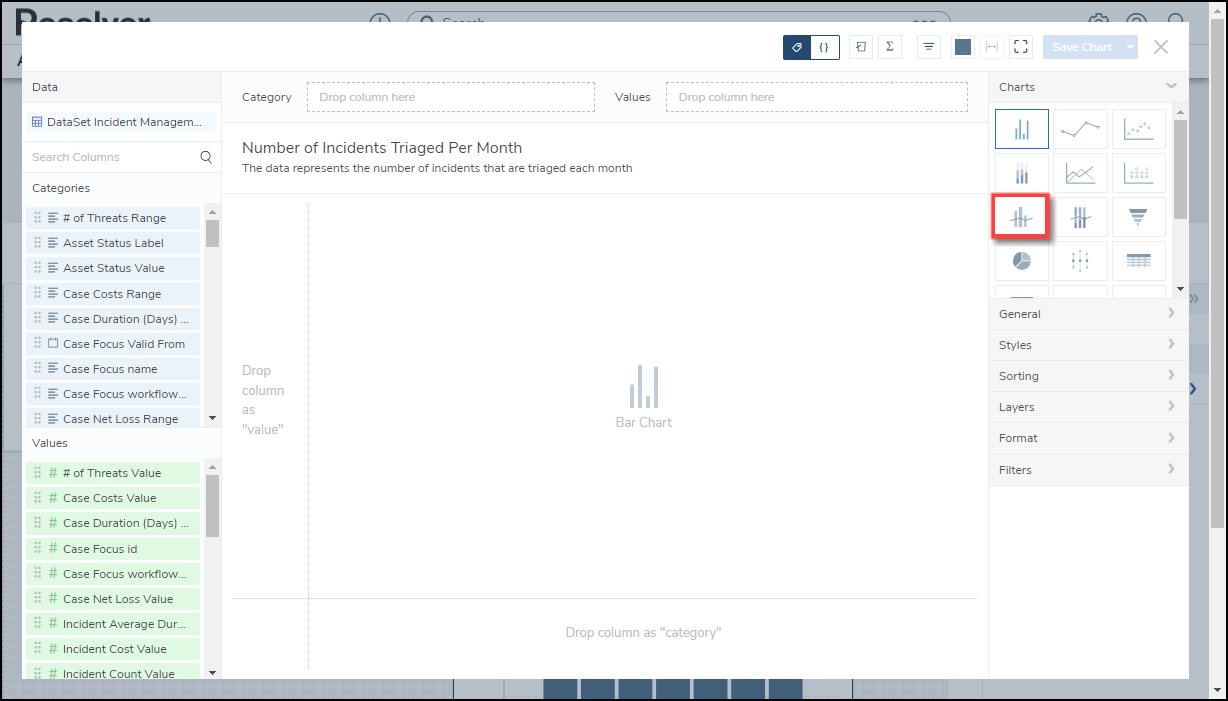Expand the General section

point(1088,314)
